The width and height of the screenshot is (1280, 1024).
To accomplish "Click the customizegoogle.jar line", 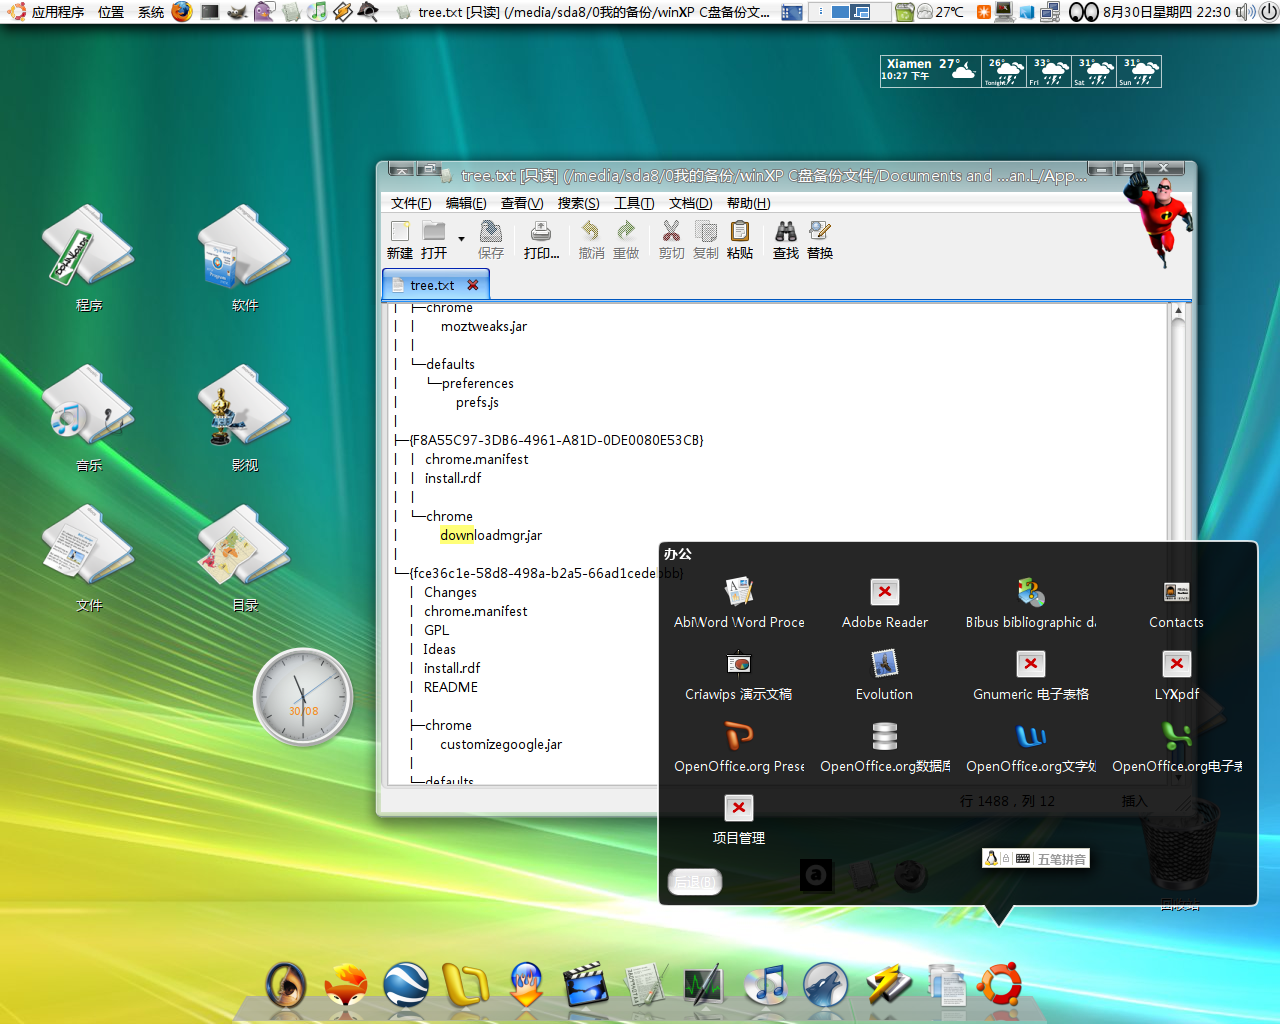I will click(x=501, y=744).
